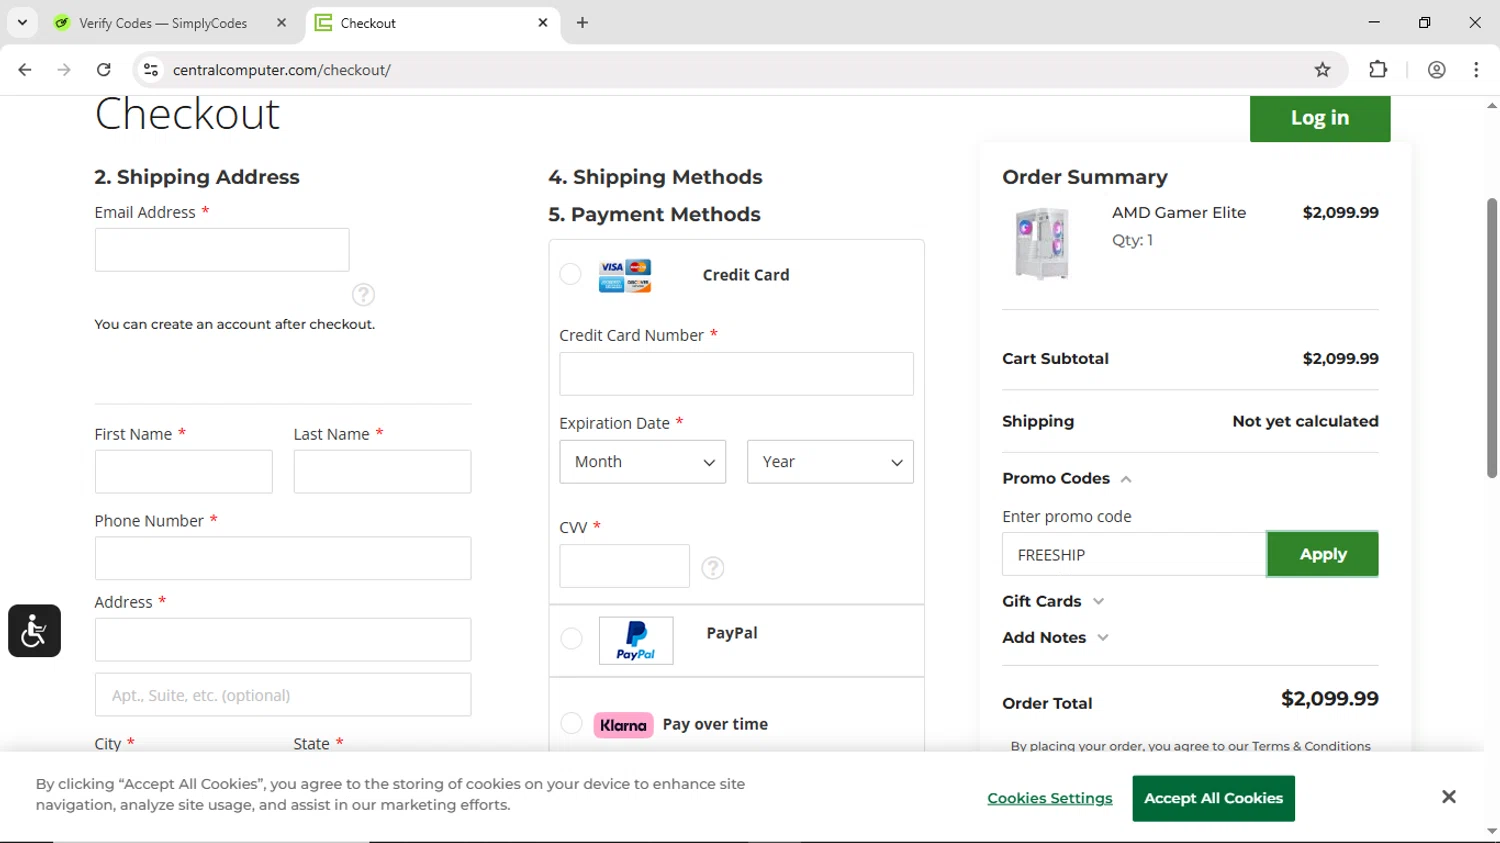The height and width of the screenshot is (843, 1500).
Task: Bookmark this page with the star icon
Action: point(1322,70)
